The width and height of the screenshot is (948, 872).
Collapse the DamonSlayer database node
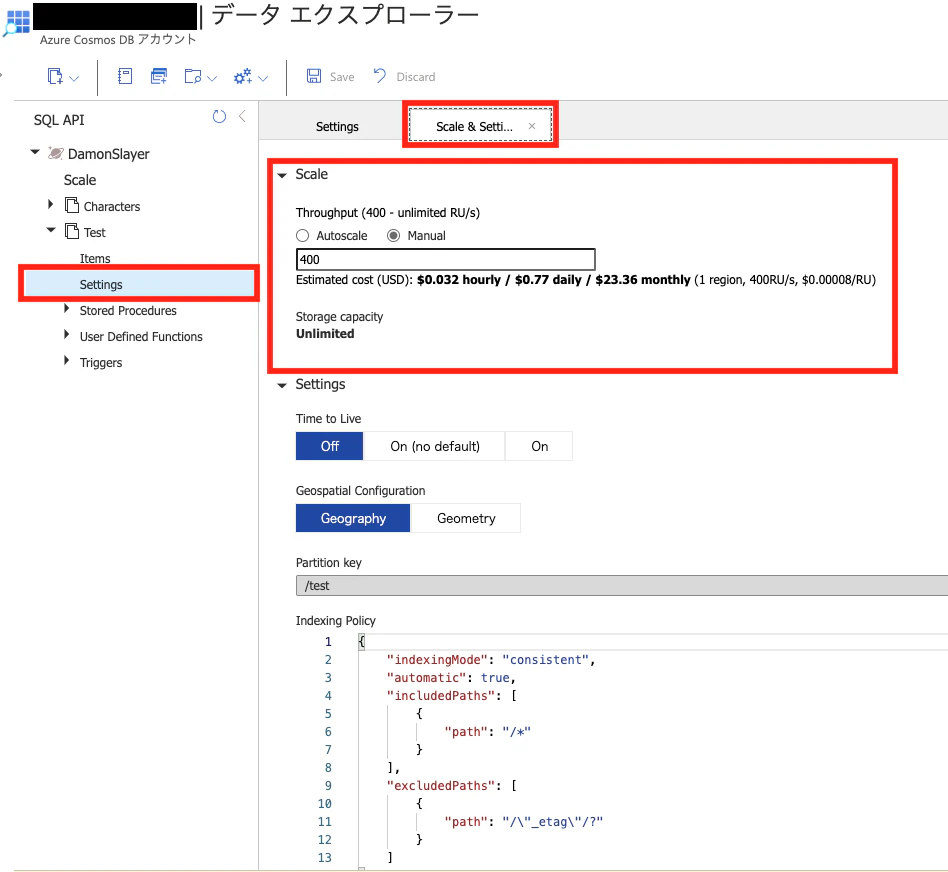click(35, 152)
